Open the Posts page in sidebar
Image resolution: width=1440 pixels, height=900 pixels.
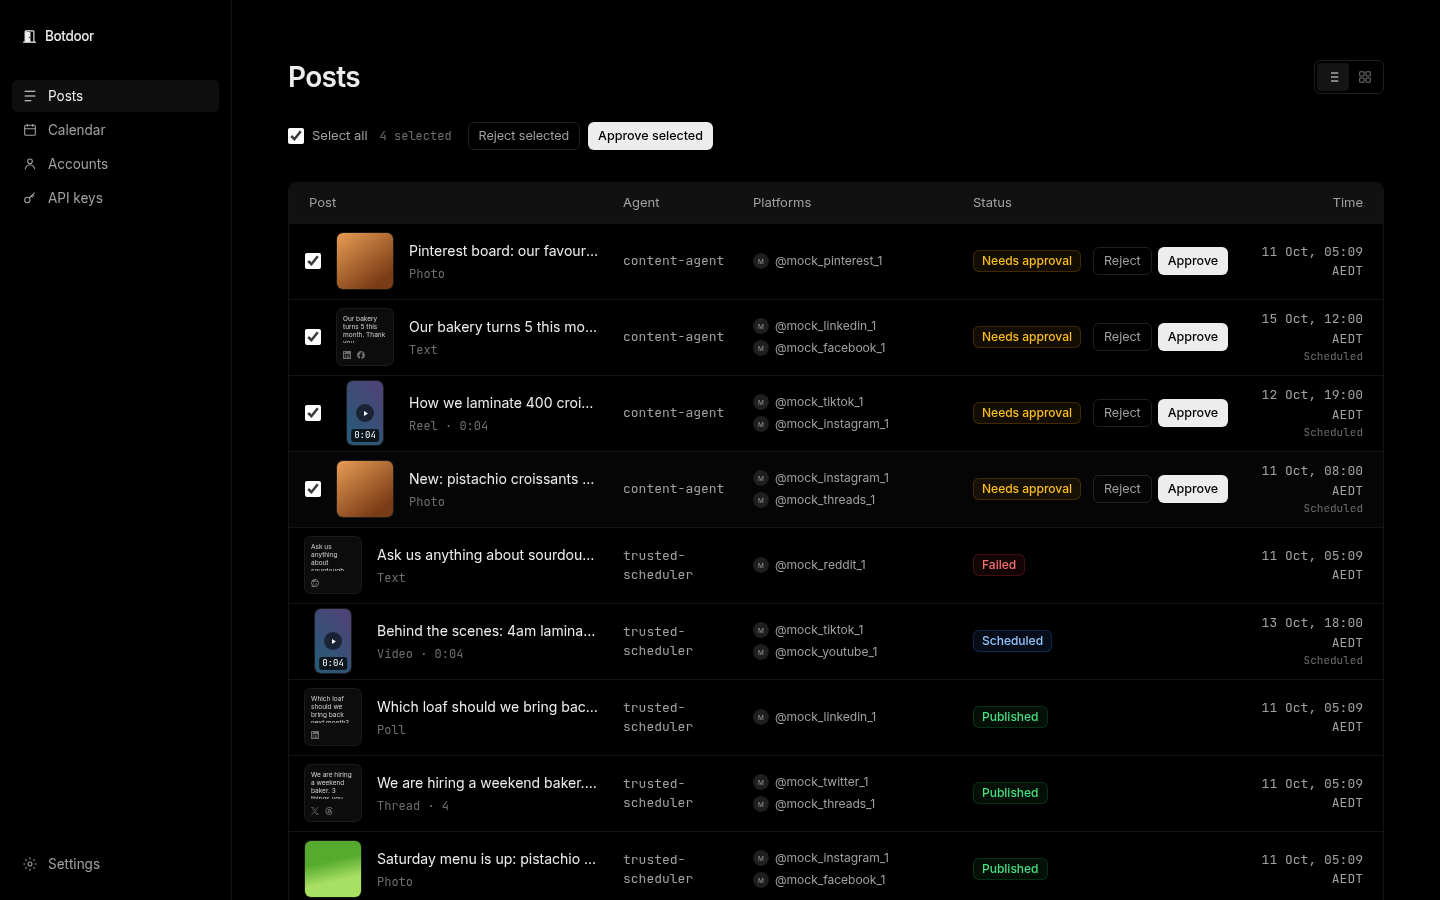pyautogui.click(x=115, y=96)
